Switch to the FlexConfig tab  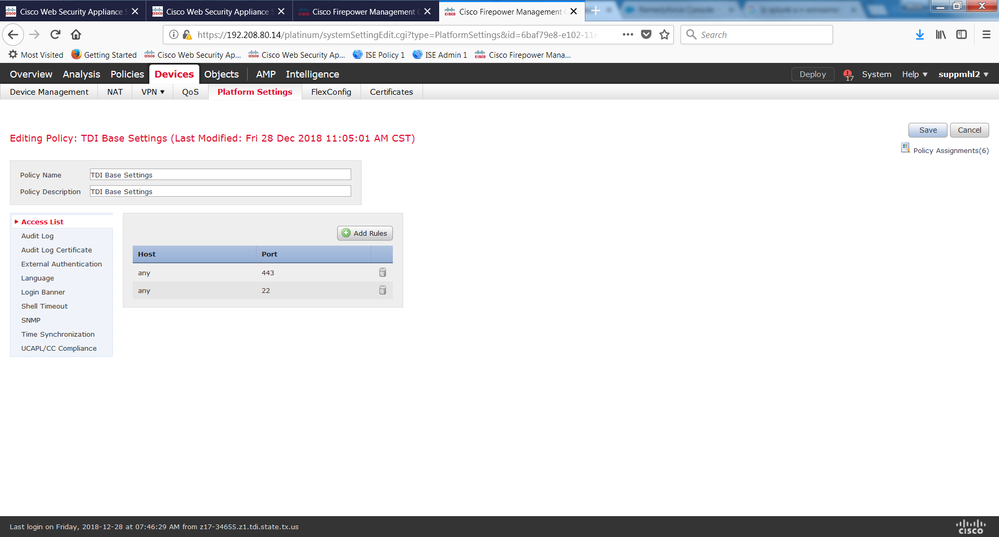(331, 92)
